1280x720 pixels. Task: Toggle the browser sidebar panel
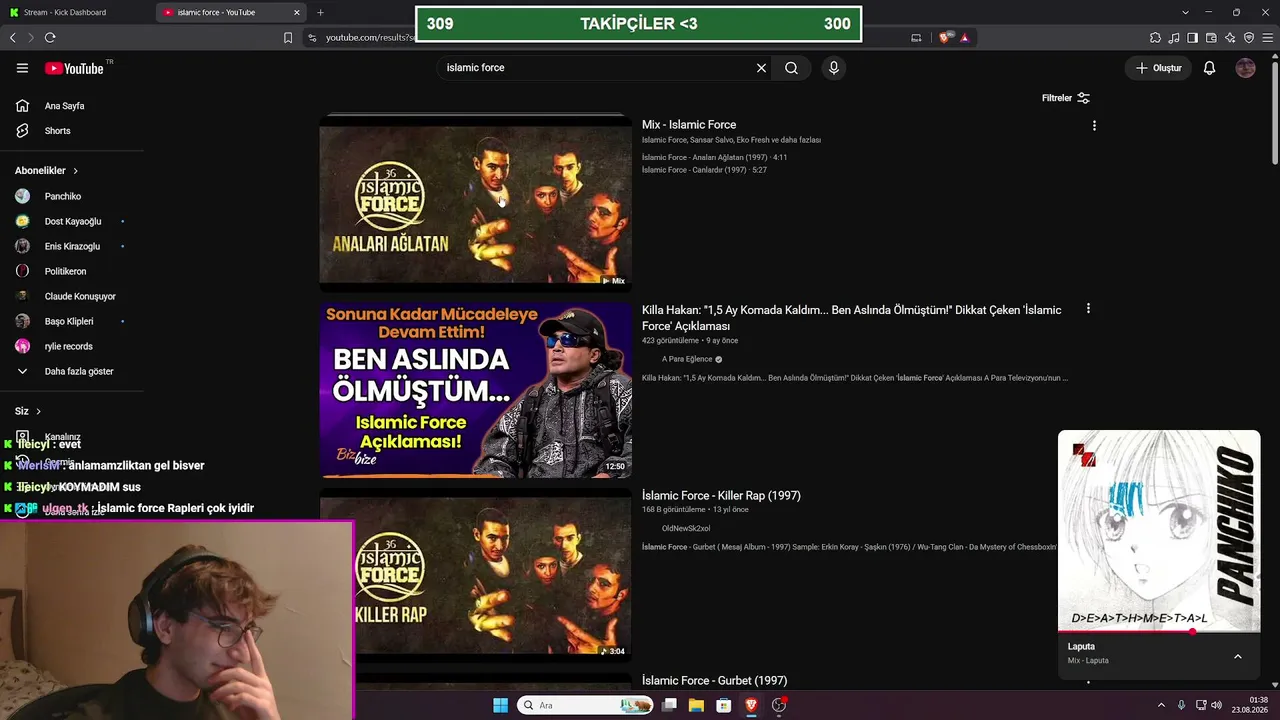click(x=1193, y=38)
